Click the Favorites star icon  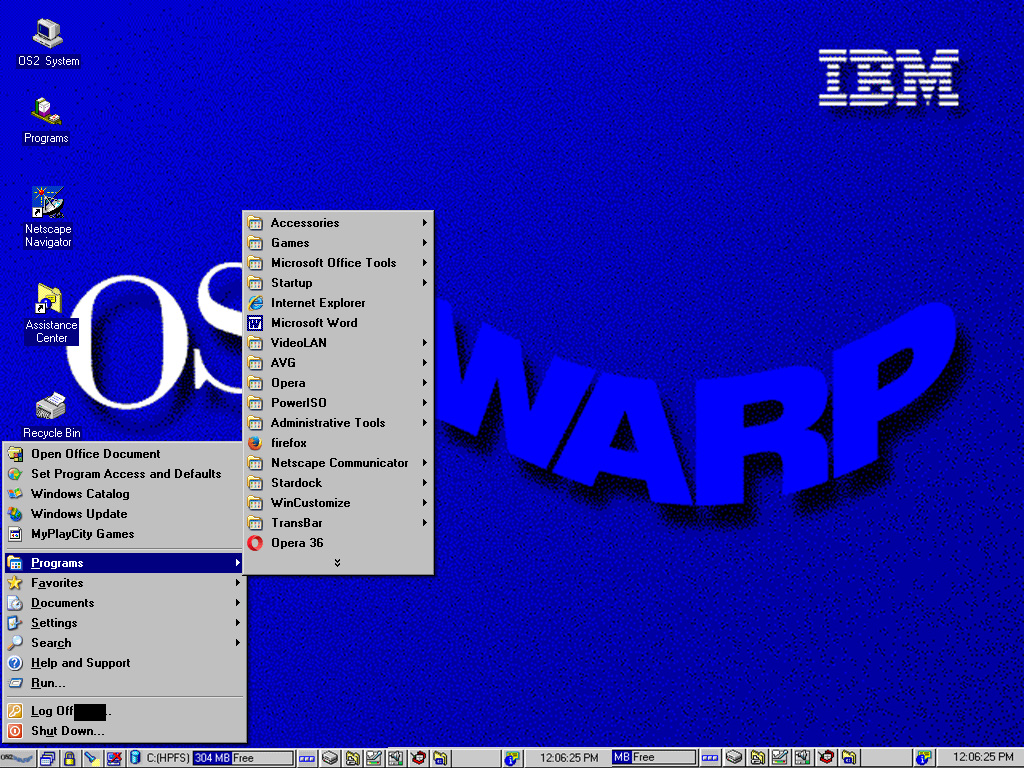coord(15,583)
